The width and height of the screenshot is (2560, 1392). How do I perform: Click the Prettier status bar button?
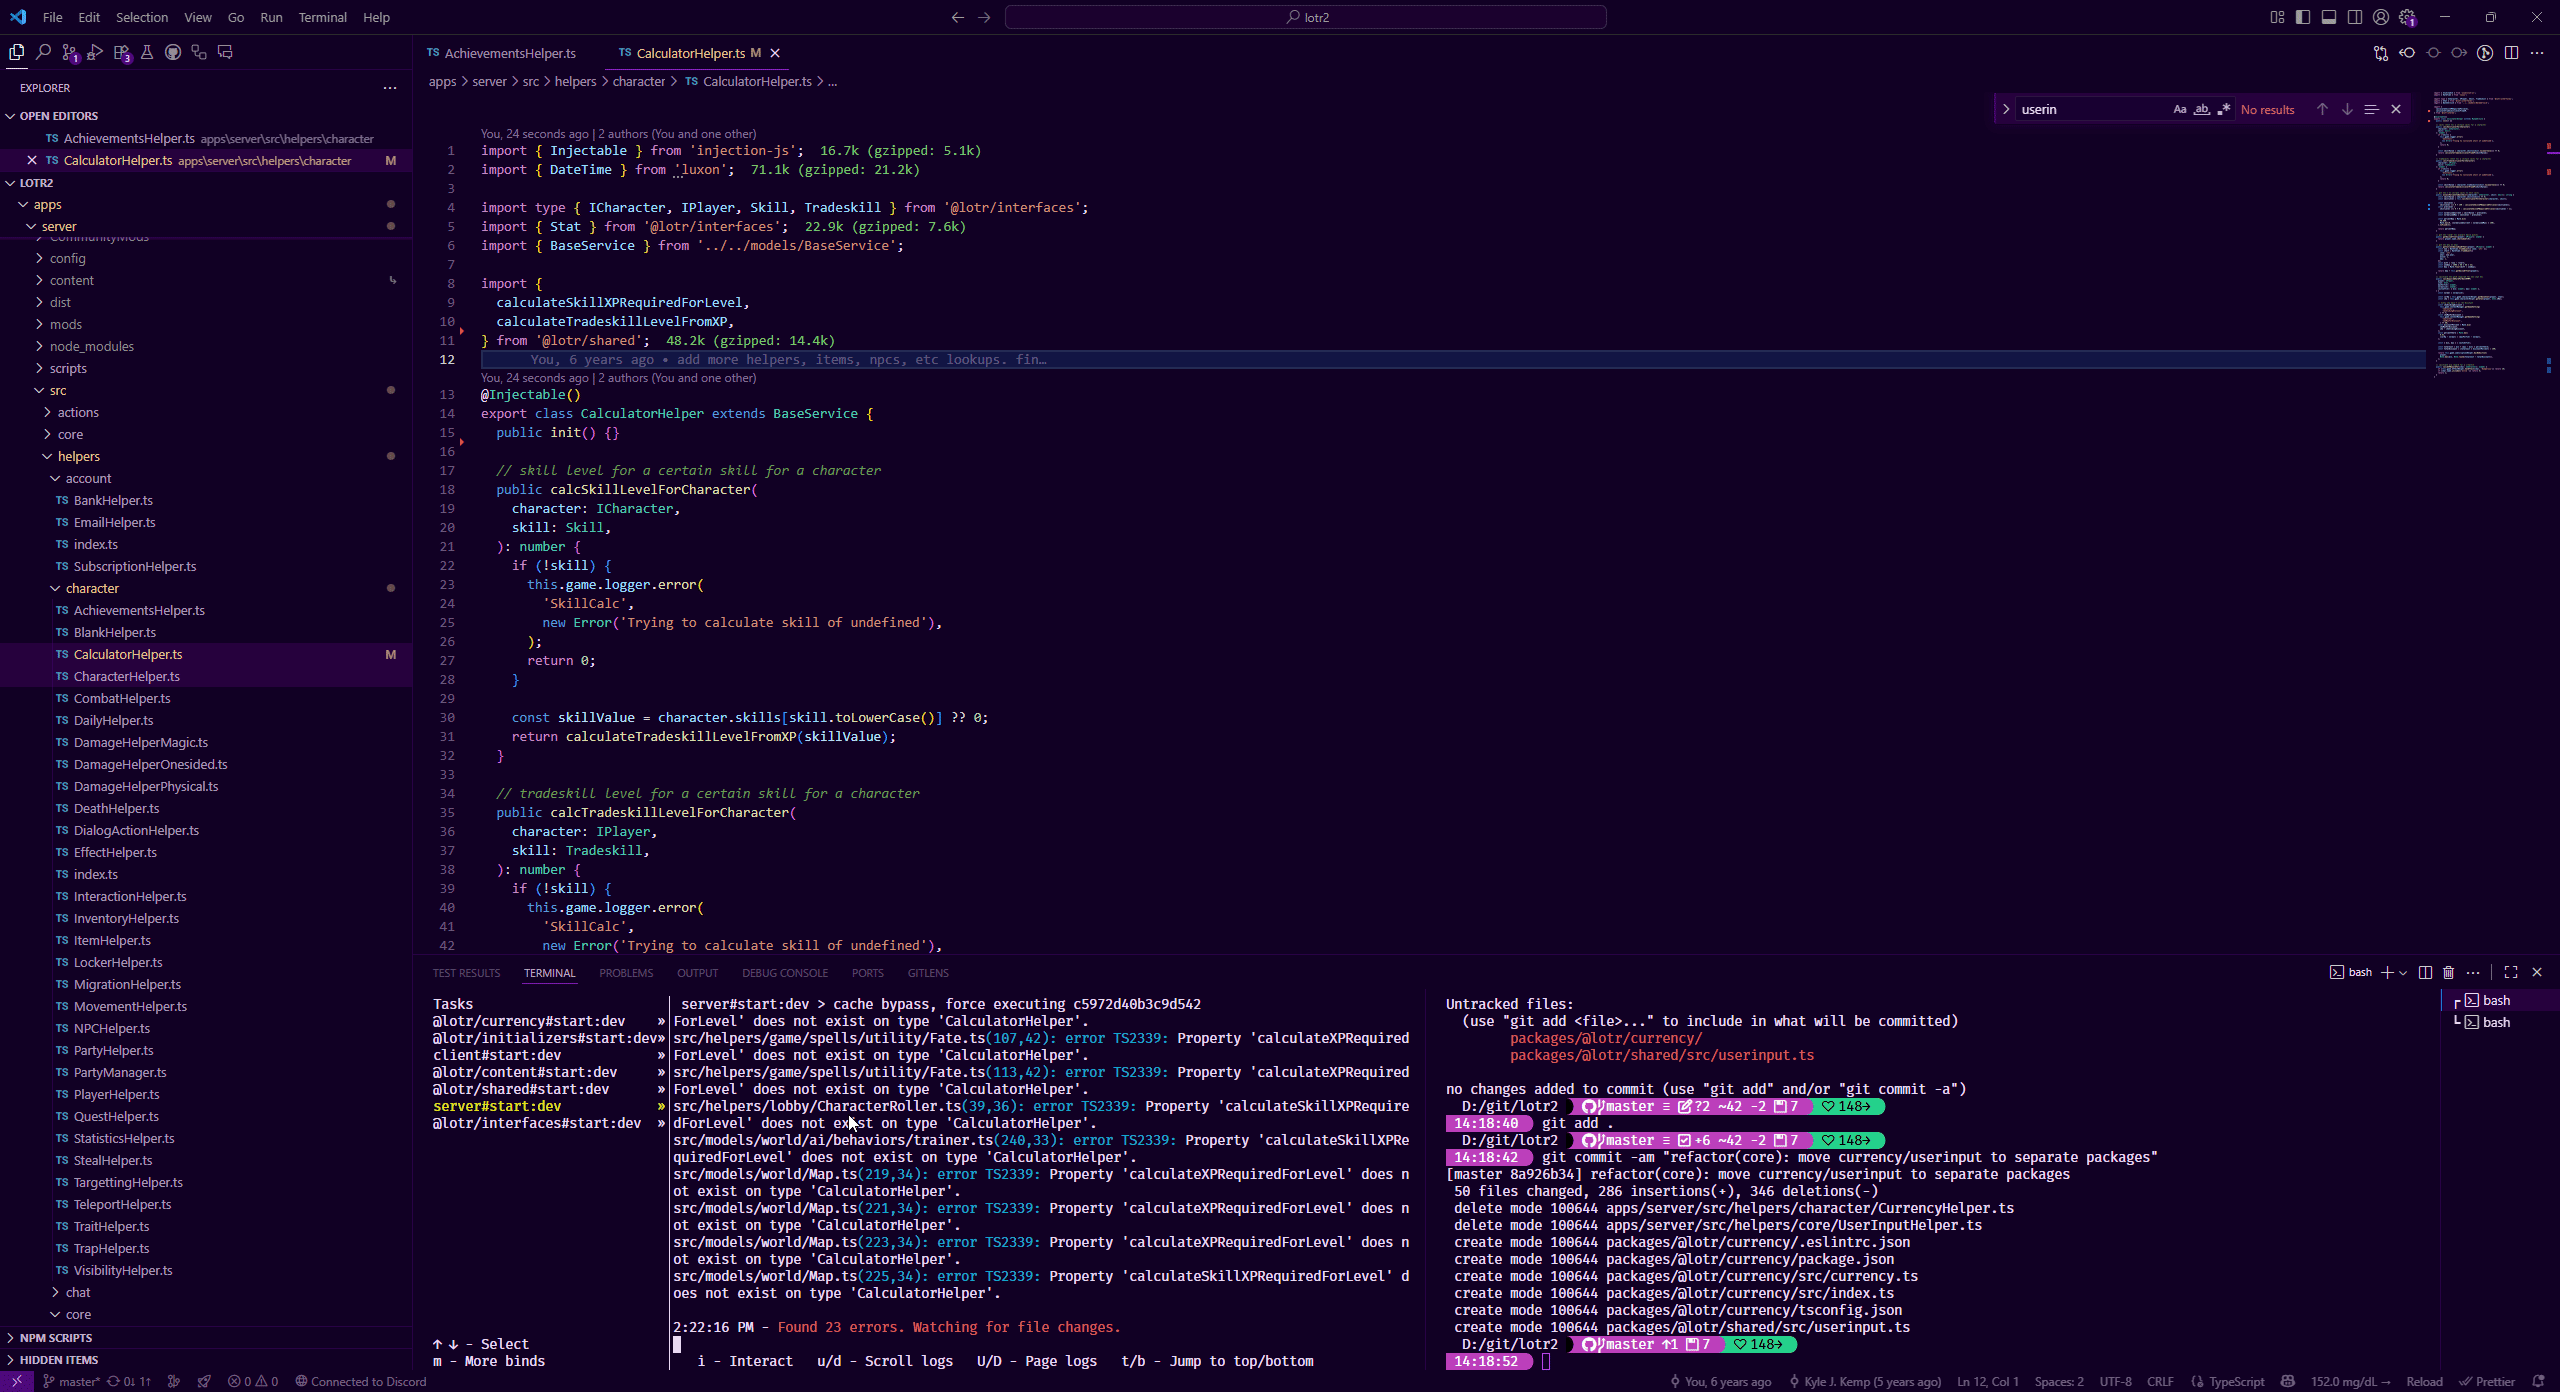[2487, 1382]
